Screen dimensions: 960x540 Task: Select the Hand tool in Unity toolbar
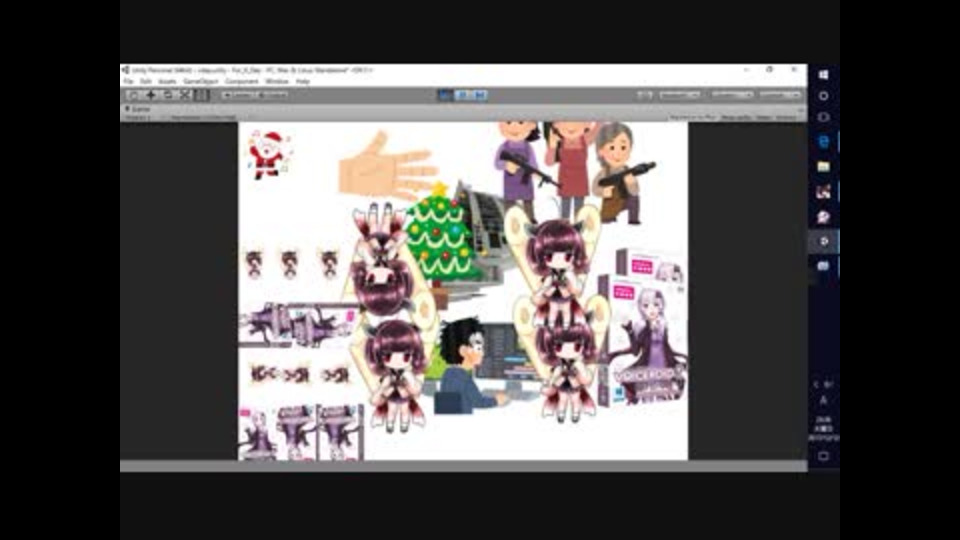(133, 95)
